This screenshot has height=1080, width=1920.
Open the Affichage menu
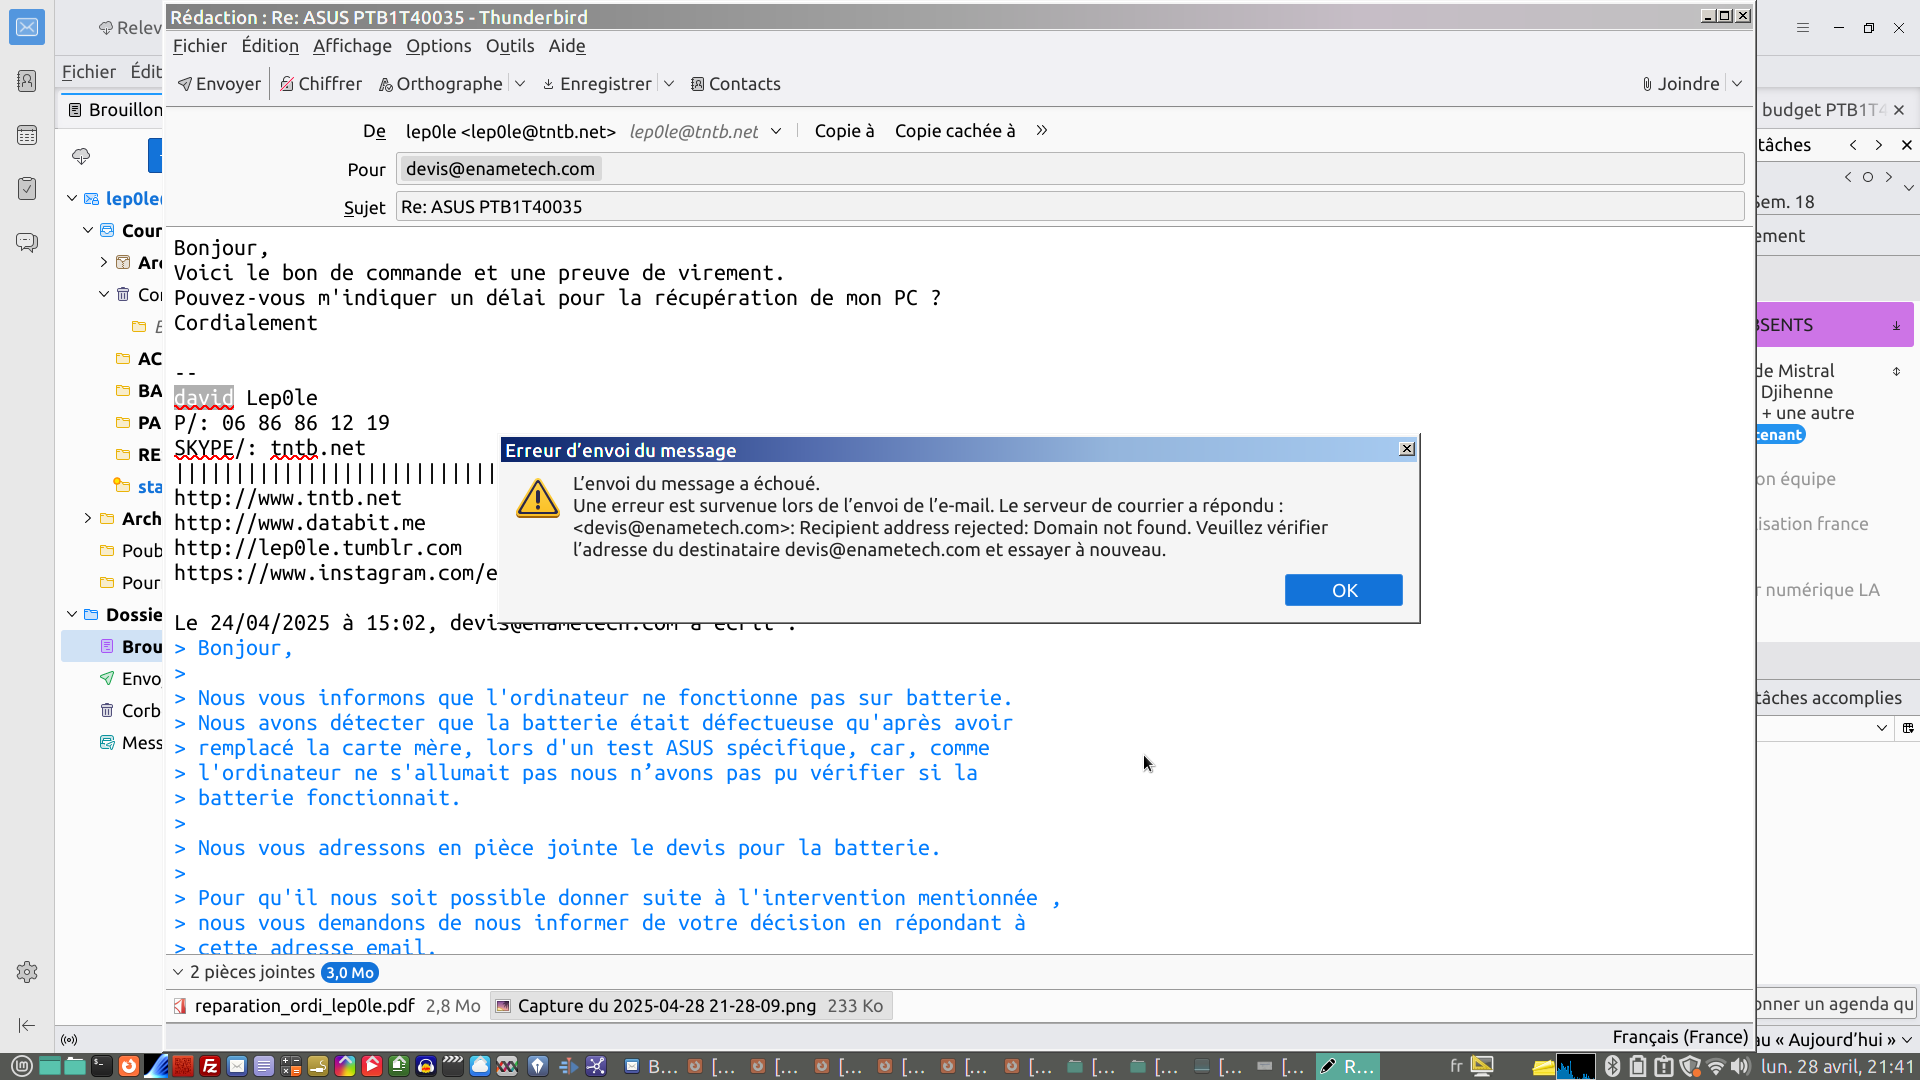click(352, 46)
